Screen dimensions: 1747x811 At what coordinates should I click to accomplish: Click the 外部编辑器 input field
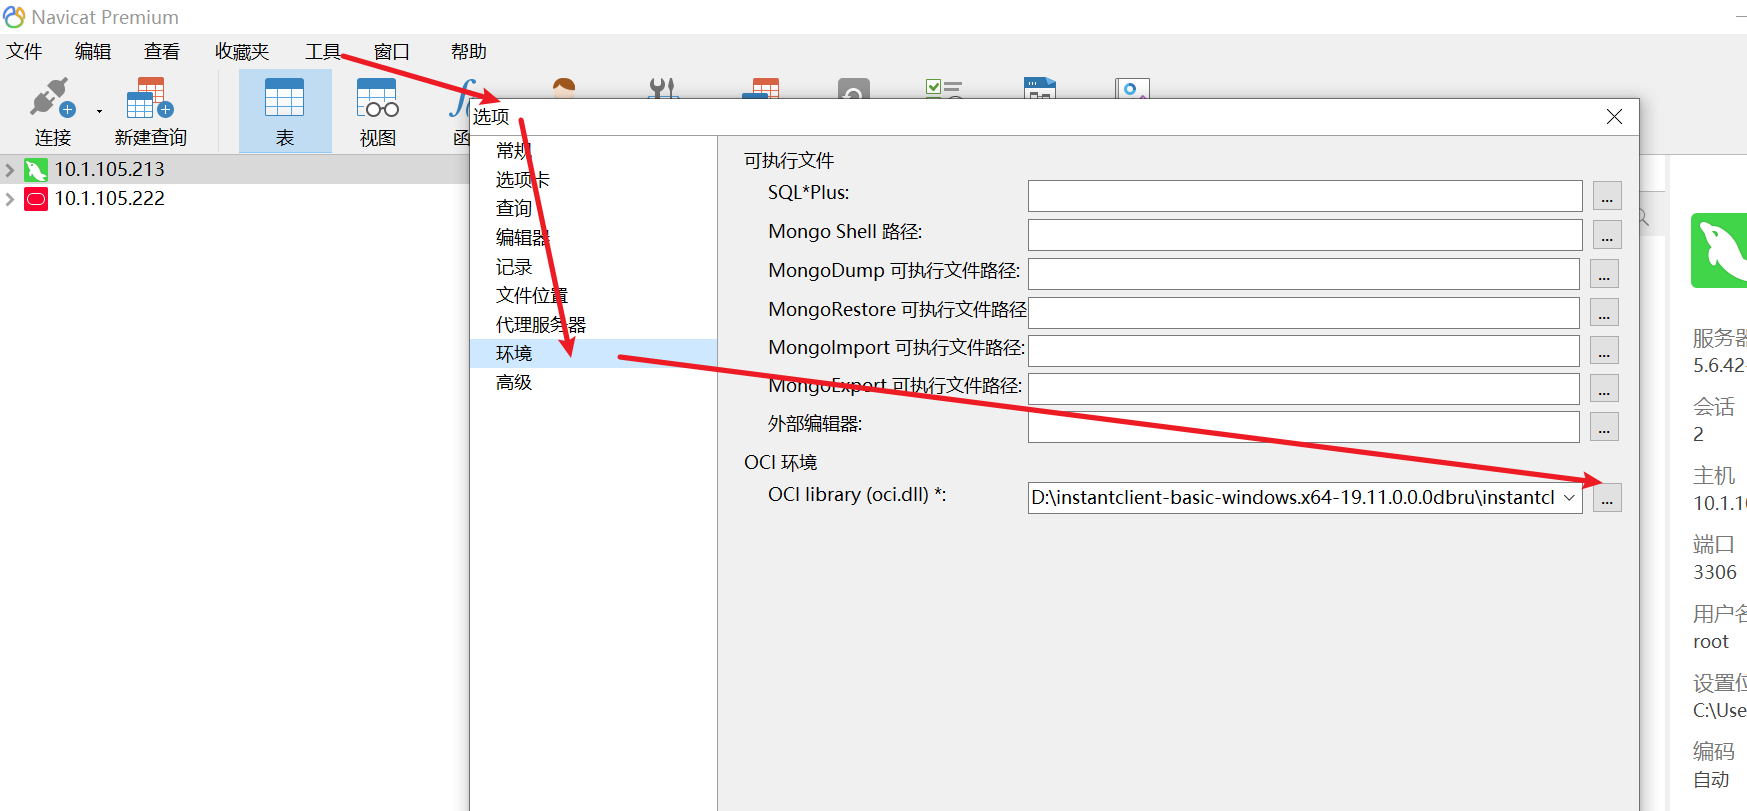pyautogui.click(x=1304, y=427)
